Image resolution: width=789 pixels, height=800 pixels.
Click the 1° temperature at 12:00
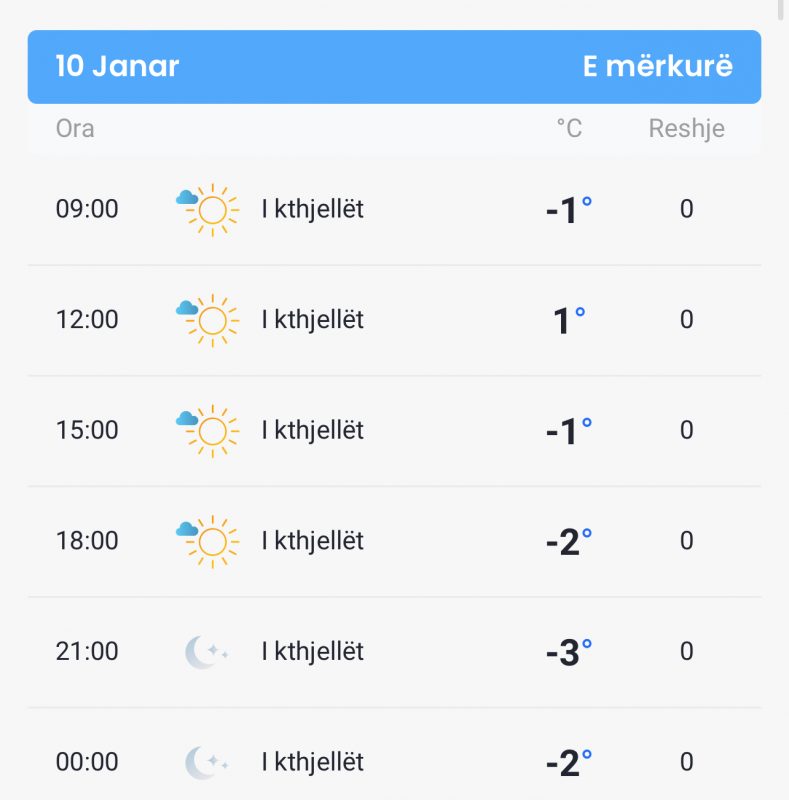[569, 320]
